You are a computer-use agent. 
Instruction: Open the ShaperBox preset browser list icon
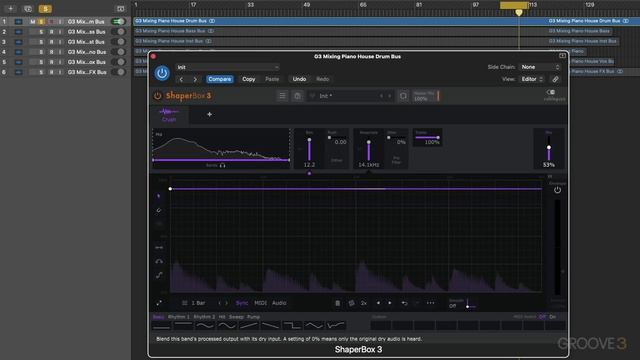(x=282, y=96)
